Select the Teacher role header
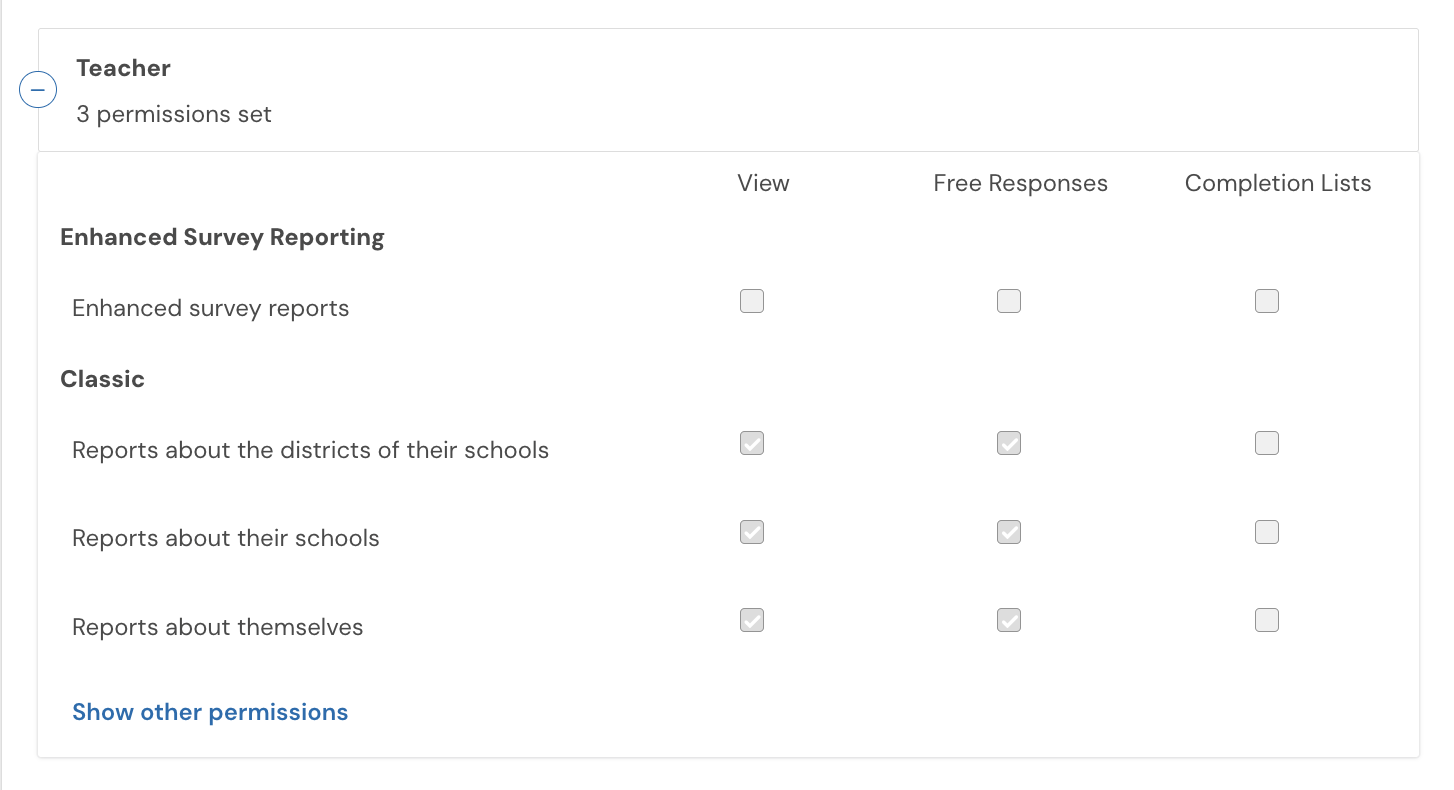Screen dimensions: 1454x790 pyautogui.click(x=123, y=68)
